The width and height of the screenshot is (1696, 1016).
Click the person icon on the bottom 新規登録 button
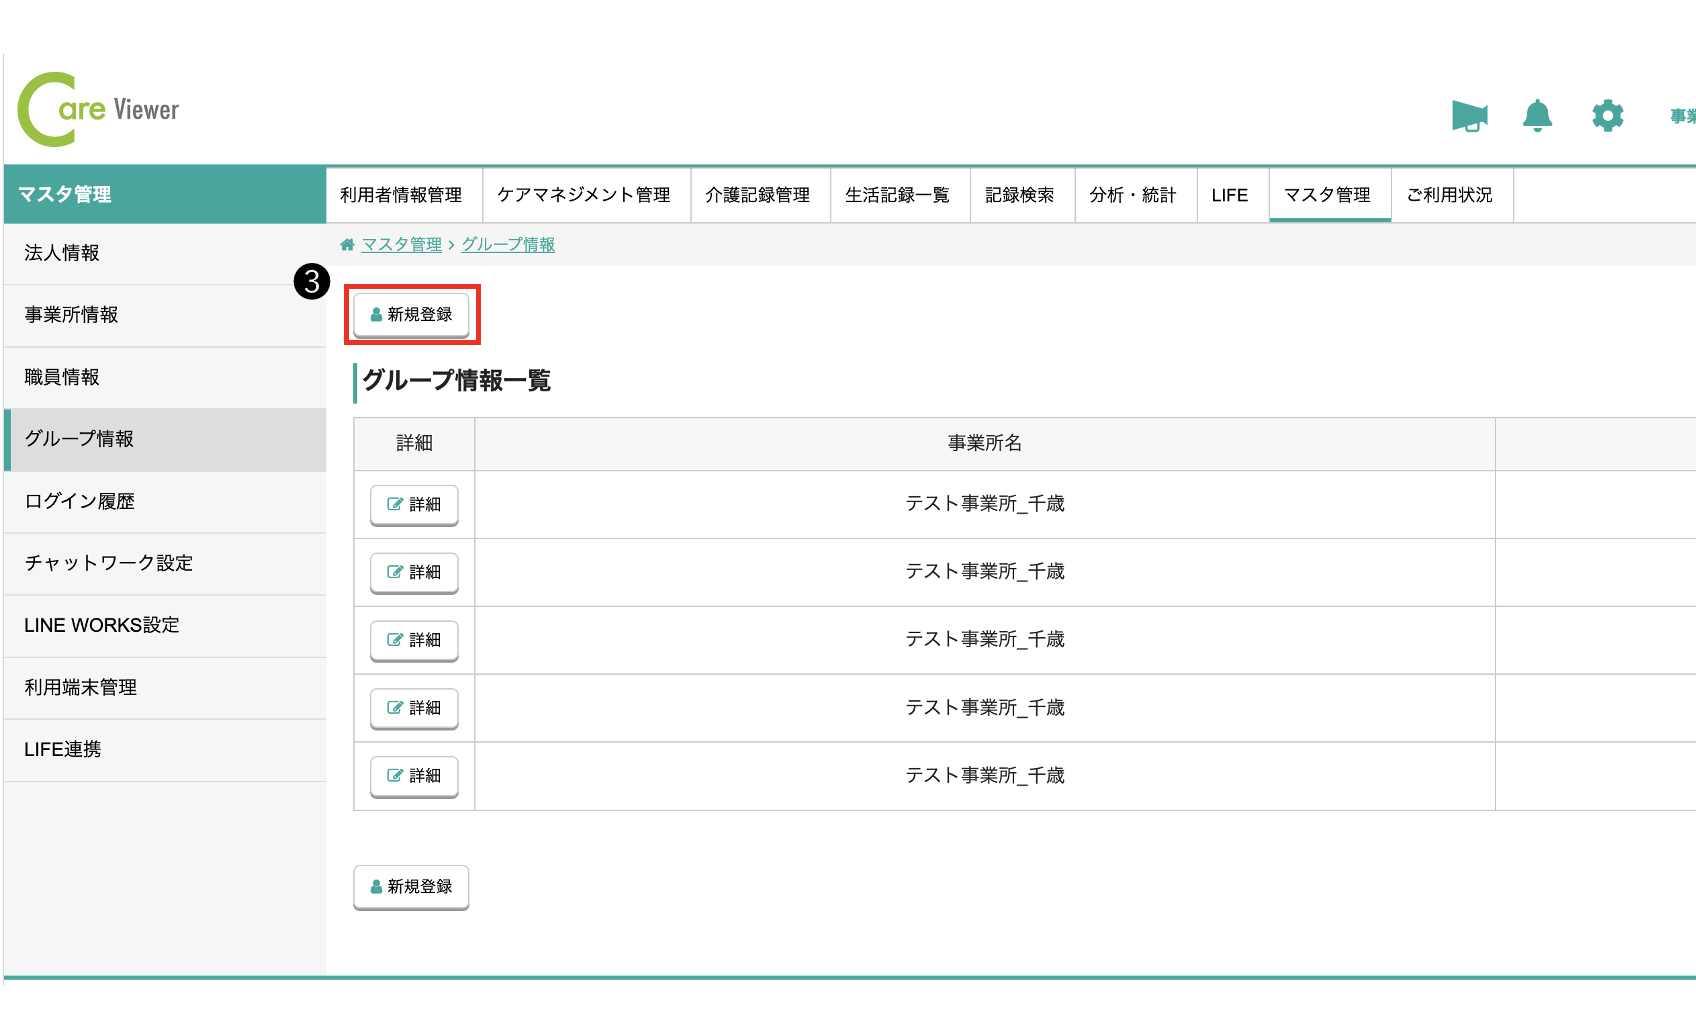(x=375, y=886)
